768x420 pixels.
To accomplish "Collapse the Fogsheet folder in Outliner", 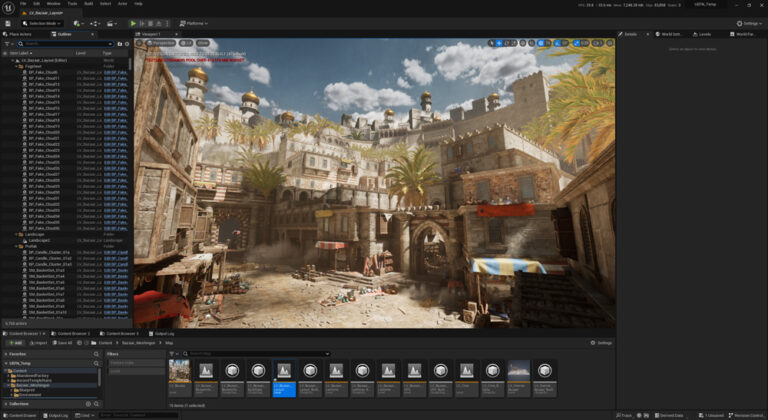I will pos(15,66).
